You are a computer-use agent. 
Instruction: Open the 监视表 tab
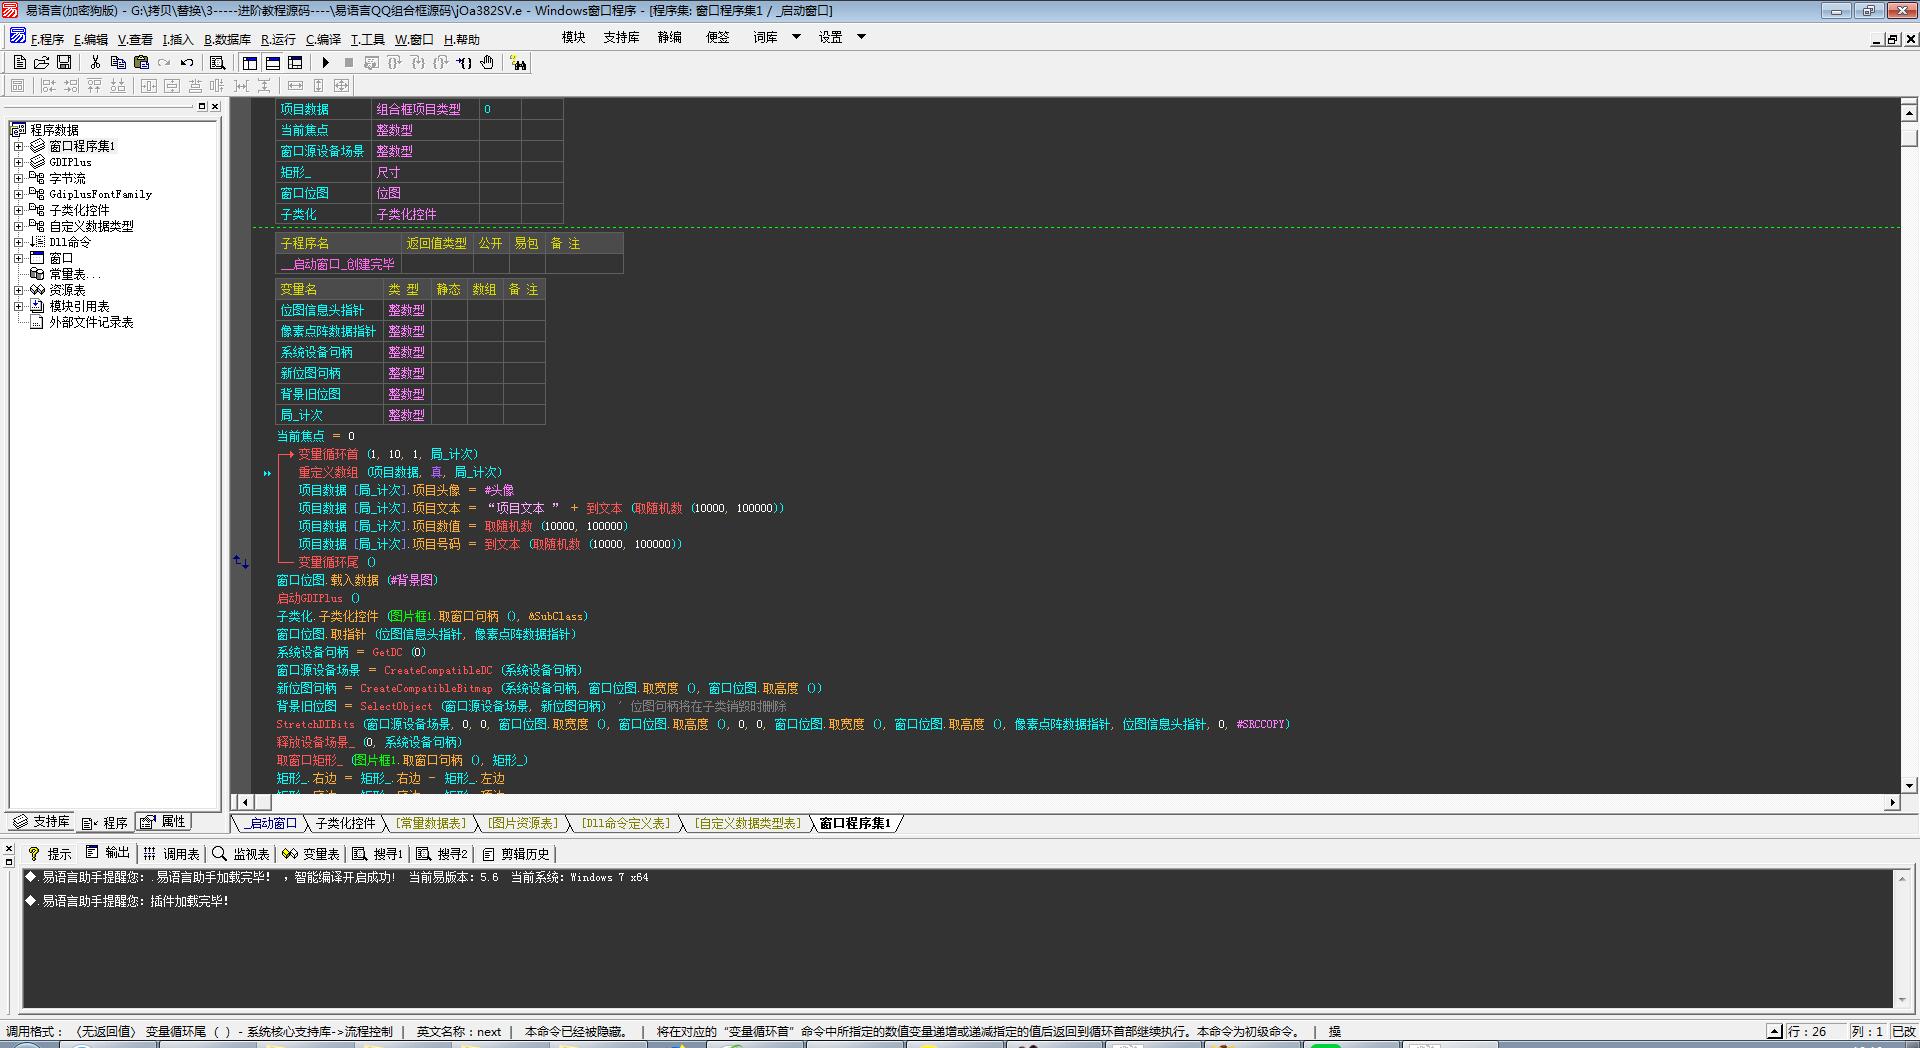pos(241,854)
